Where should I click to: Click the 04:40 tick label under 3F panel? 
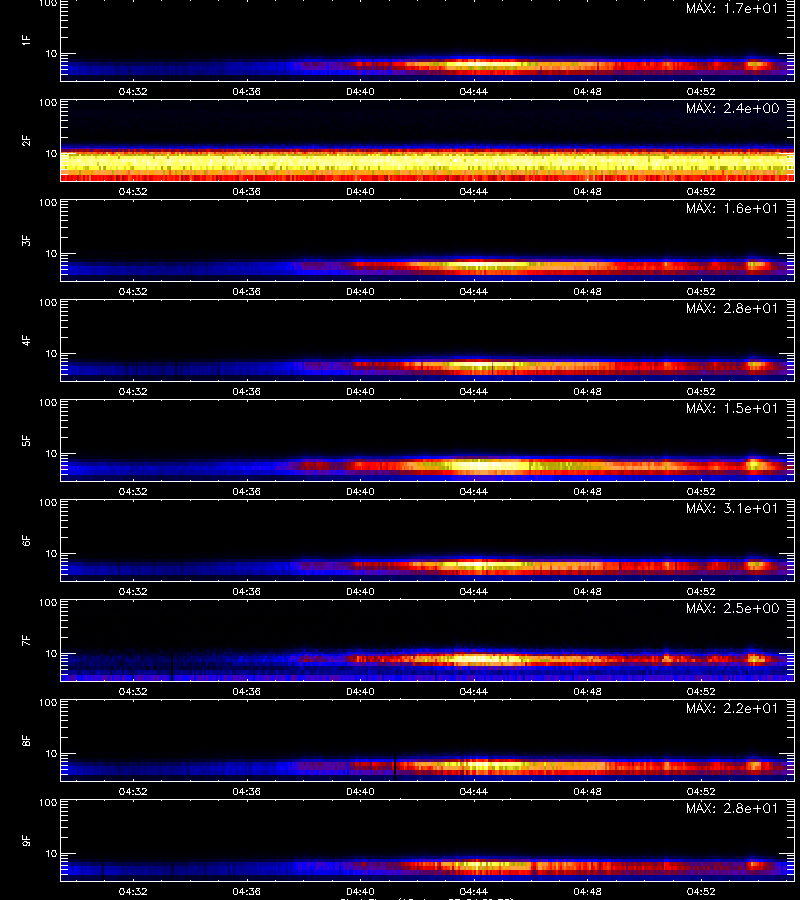360,292
